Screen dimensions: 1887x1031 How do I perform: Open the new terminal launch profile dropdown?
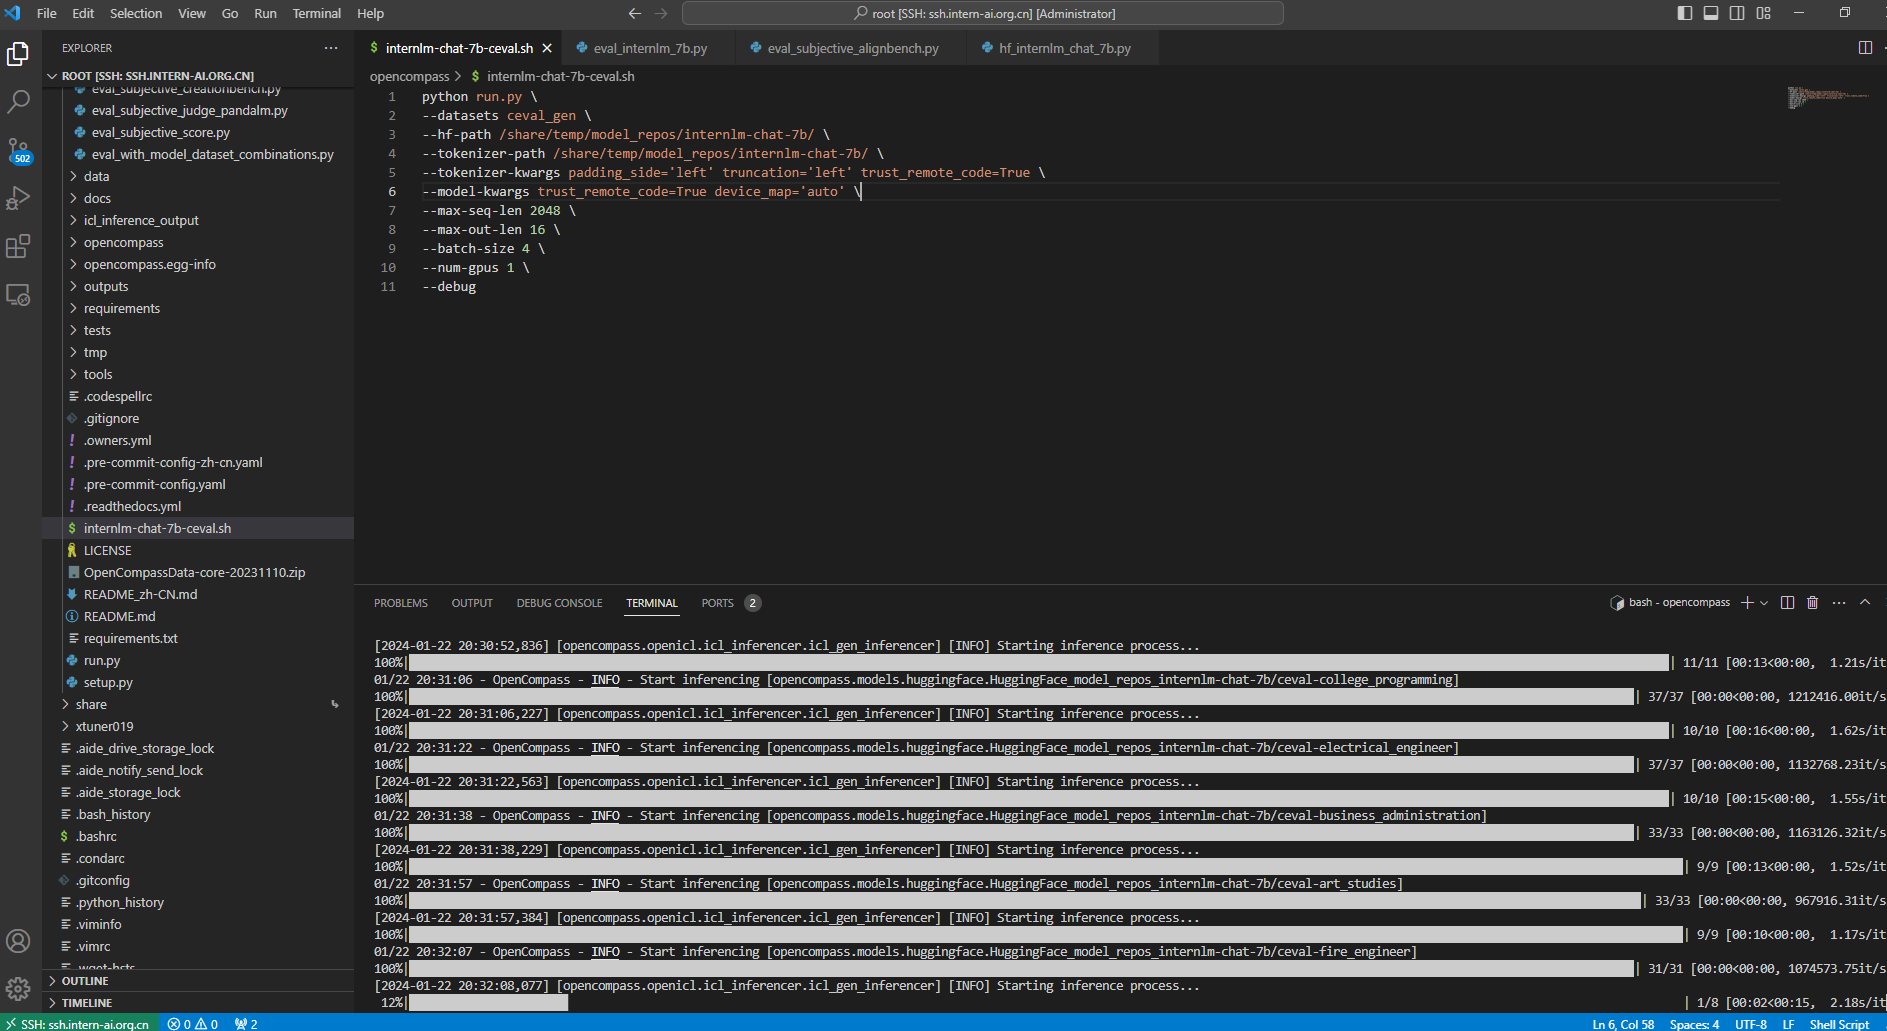(1764, 603)
